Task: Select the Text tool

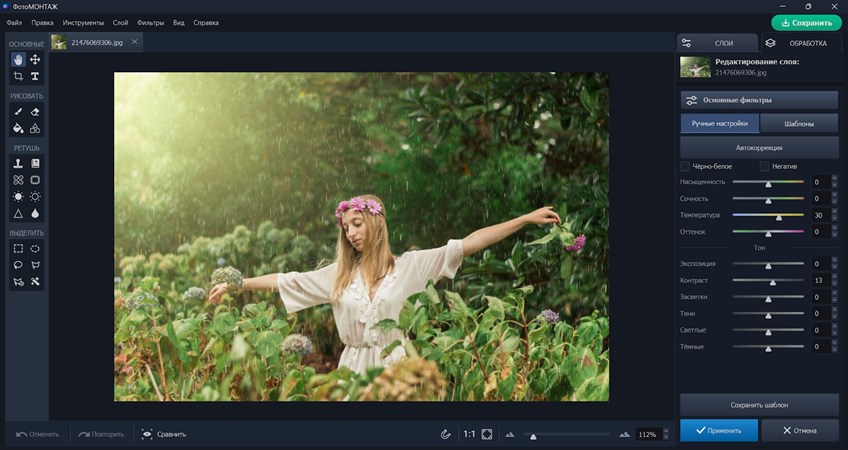Action: click(35, 76)
